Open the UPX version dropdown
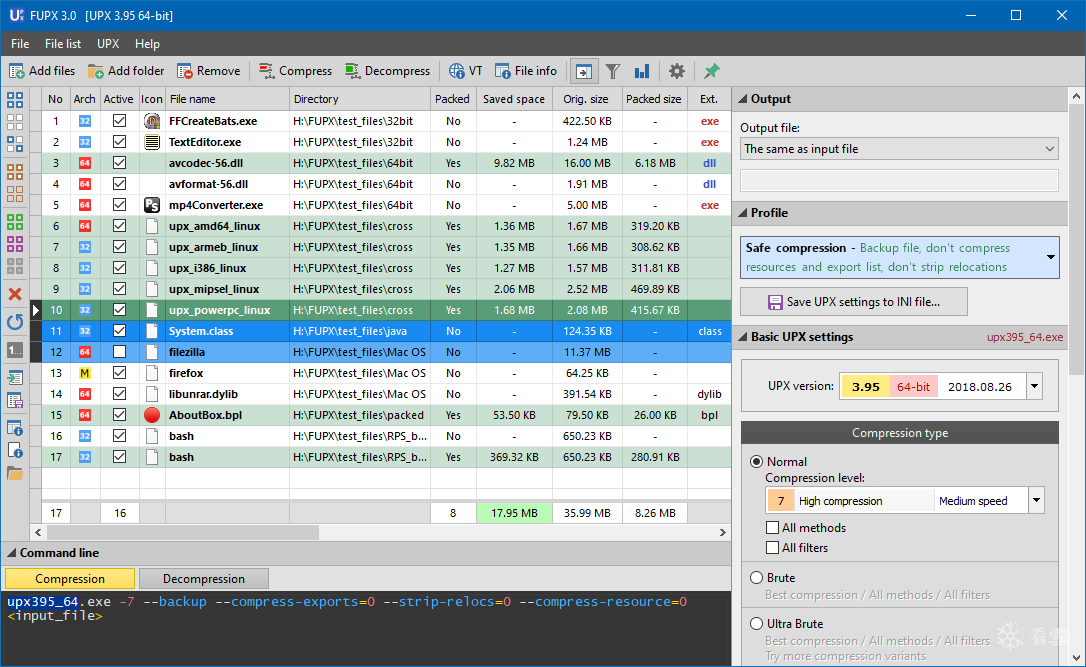The width and height of the screenshot is (1086, 667). pyautogui.click(x=1034, y=386)
